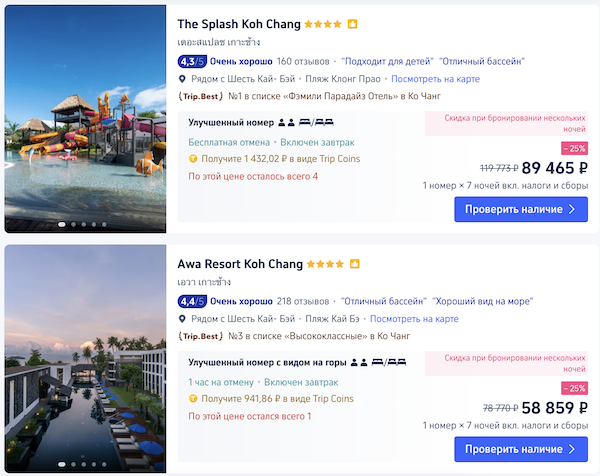This screenshot has height=476, width=600.
Task: Check availability for The Splash Koh Chang
Action: coord(521,209)
